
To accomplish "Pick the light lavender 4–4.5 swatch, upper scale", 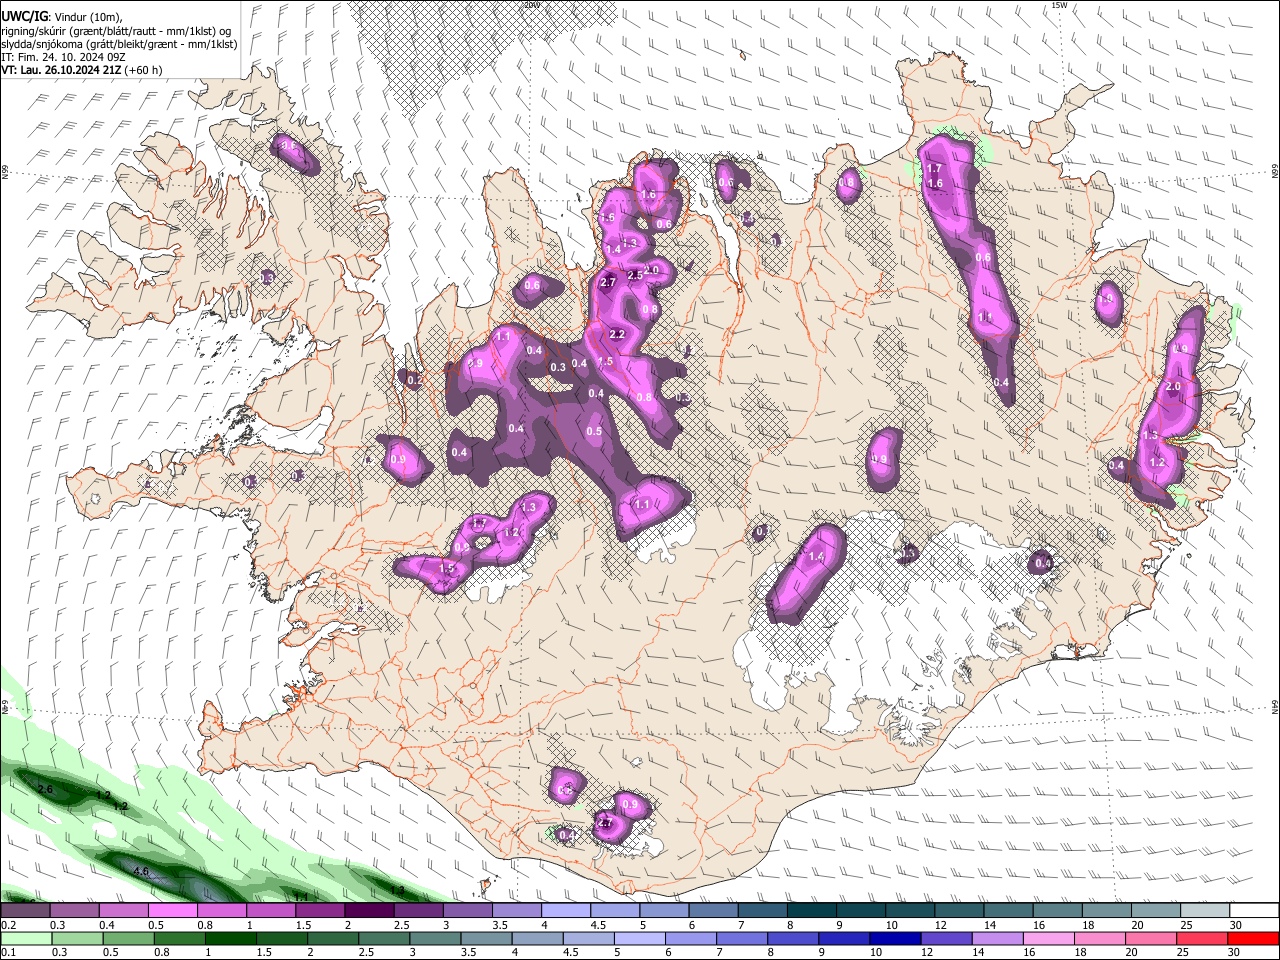I will tap(566, 911).
